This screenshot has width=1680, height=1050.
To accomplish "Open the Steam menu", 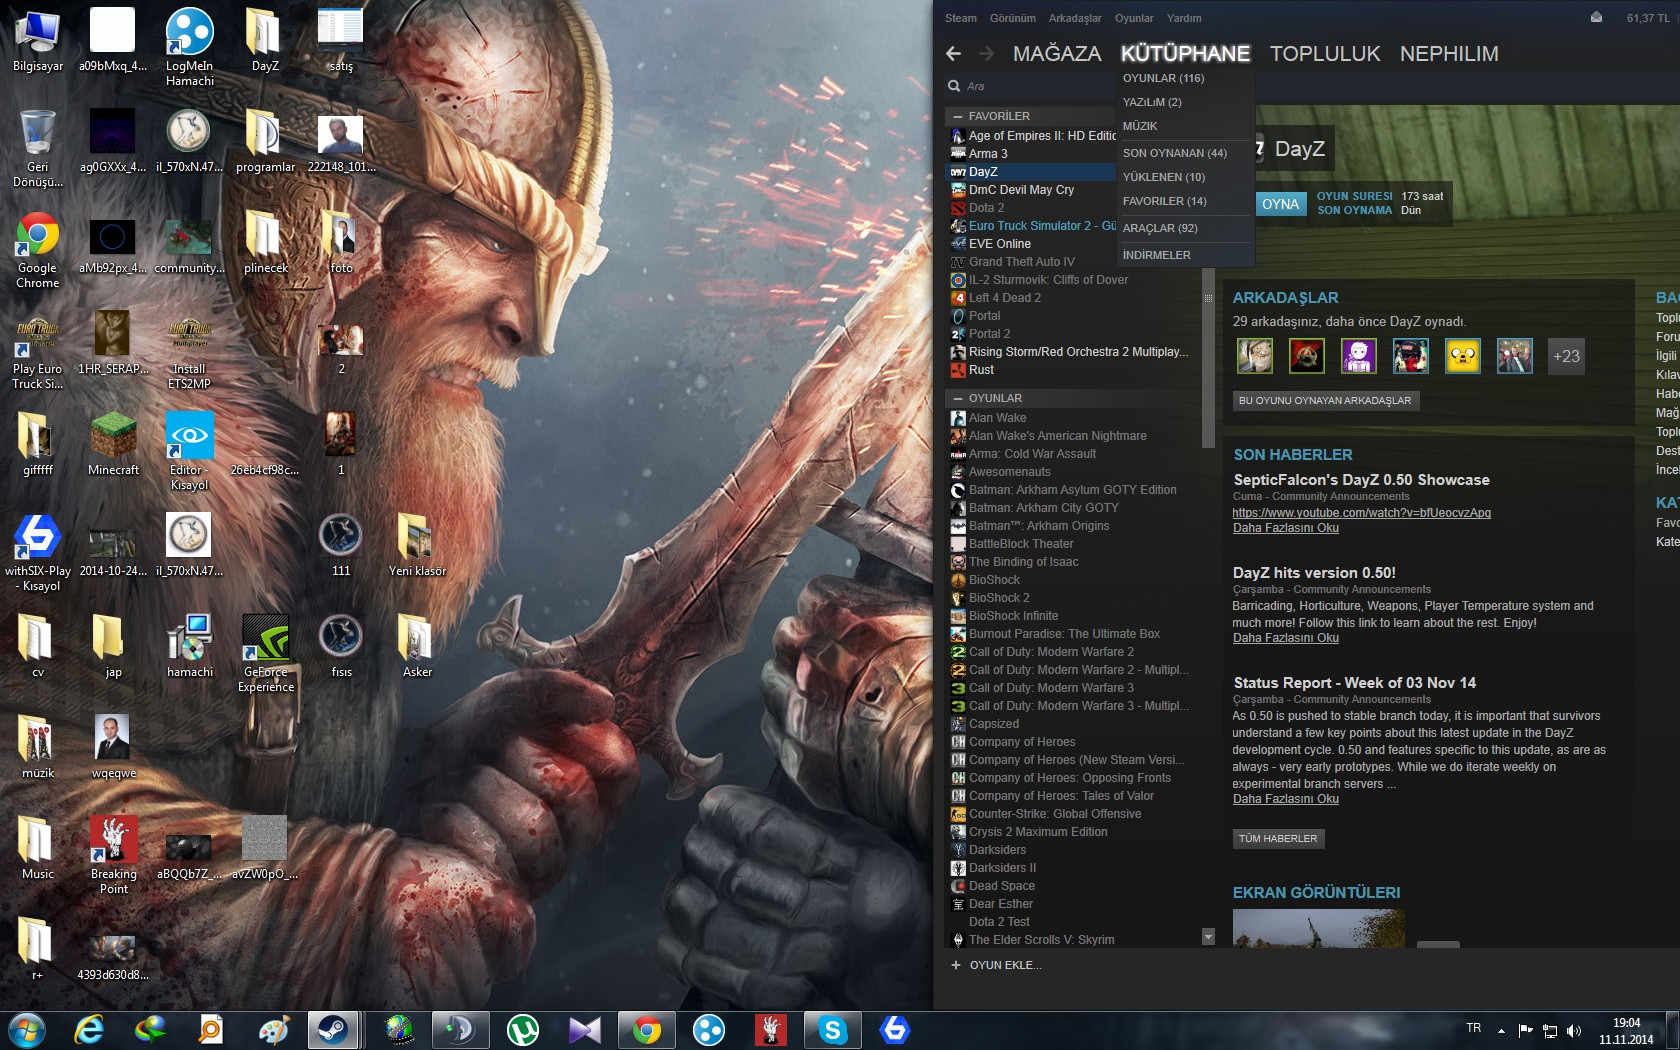I will (961, 18).
